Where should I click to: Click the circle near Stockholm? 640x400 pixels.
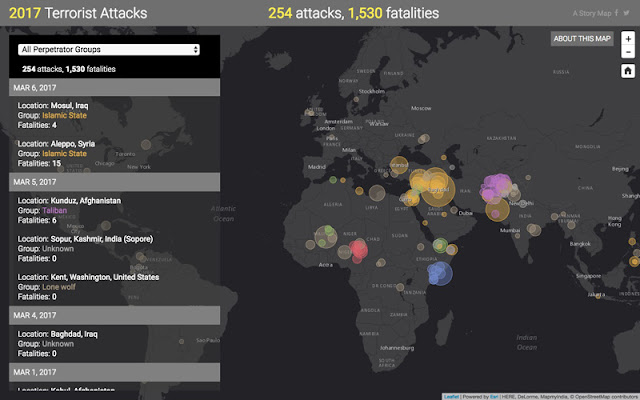356,99
